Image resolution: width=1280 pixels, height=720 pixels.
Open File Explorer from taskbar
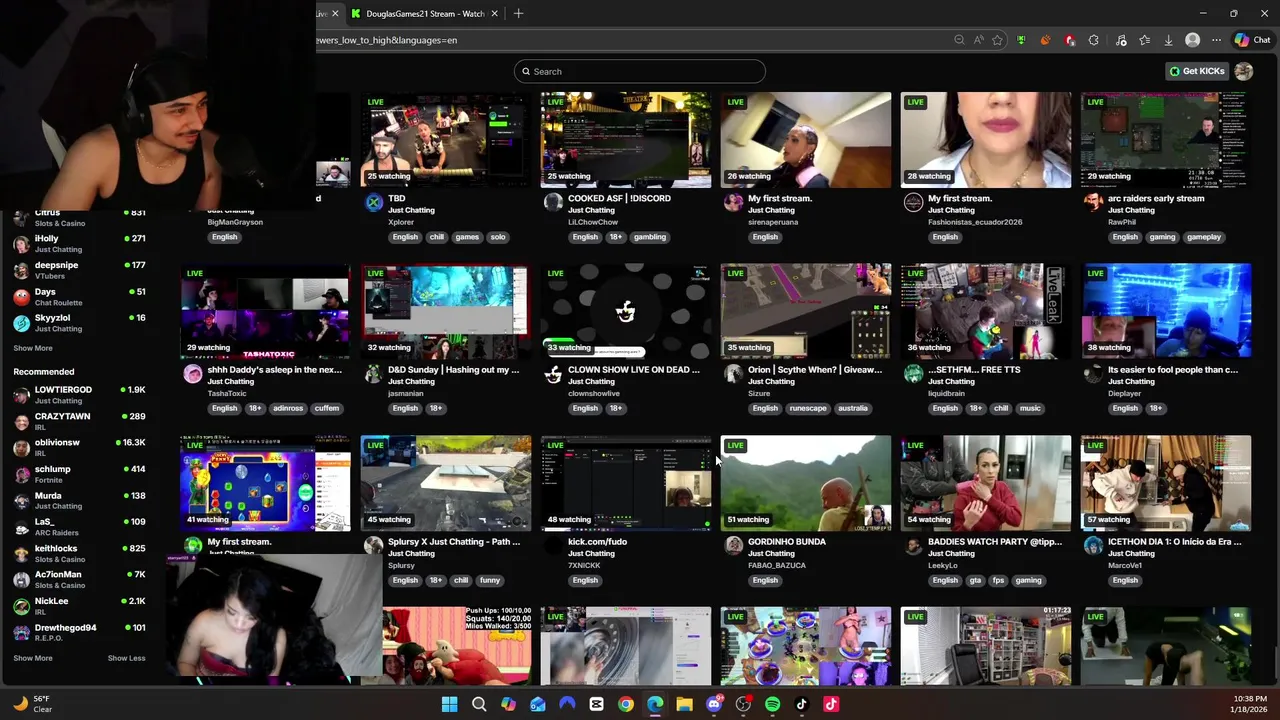(684, 704)
